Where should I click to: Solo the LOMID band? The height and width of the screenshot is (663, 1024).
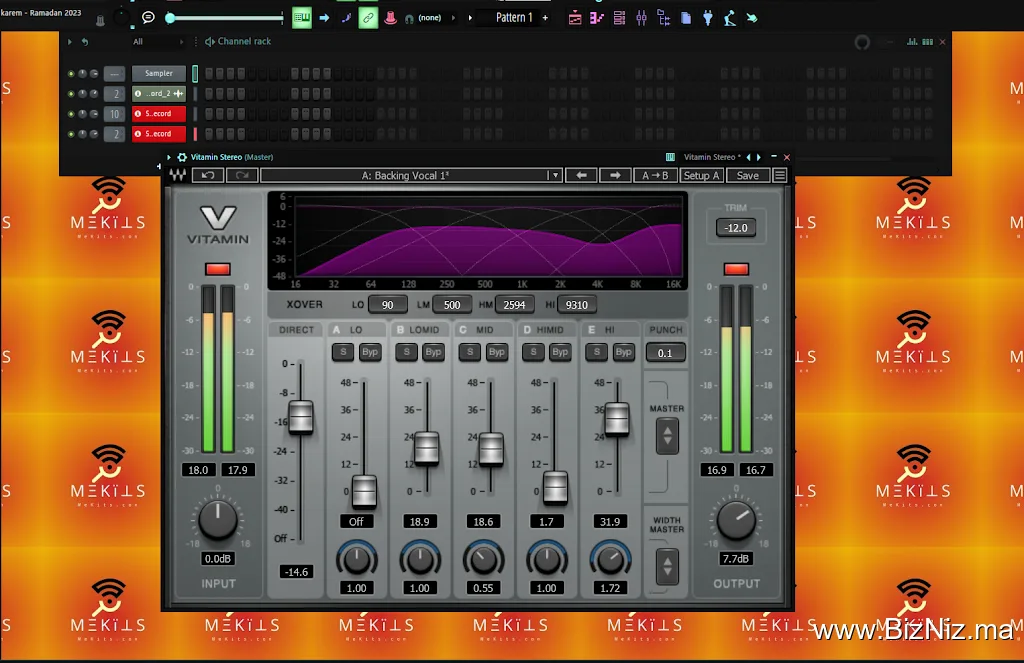point(406,352)
